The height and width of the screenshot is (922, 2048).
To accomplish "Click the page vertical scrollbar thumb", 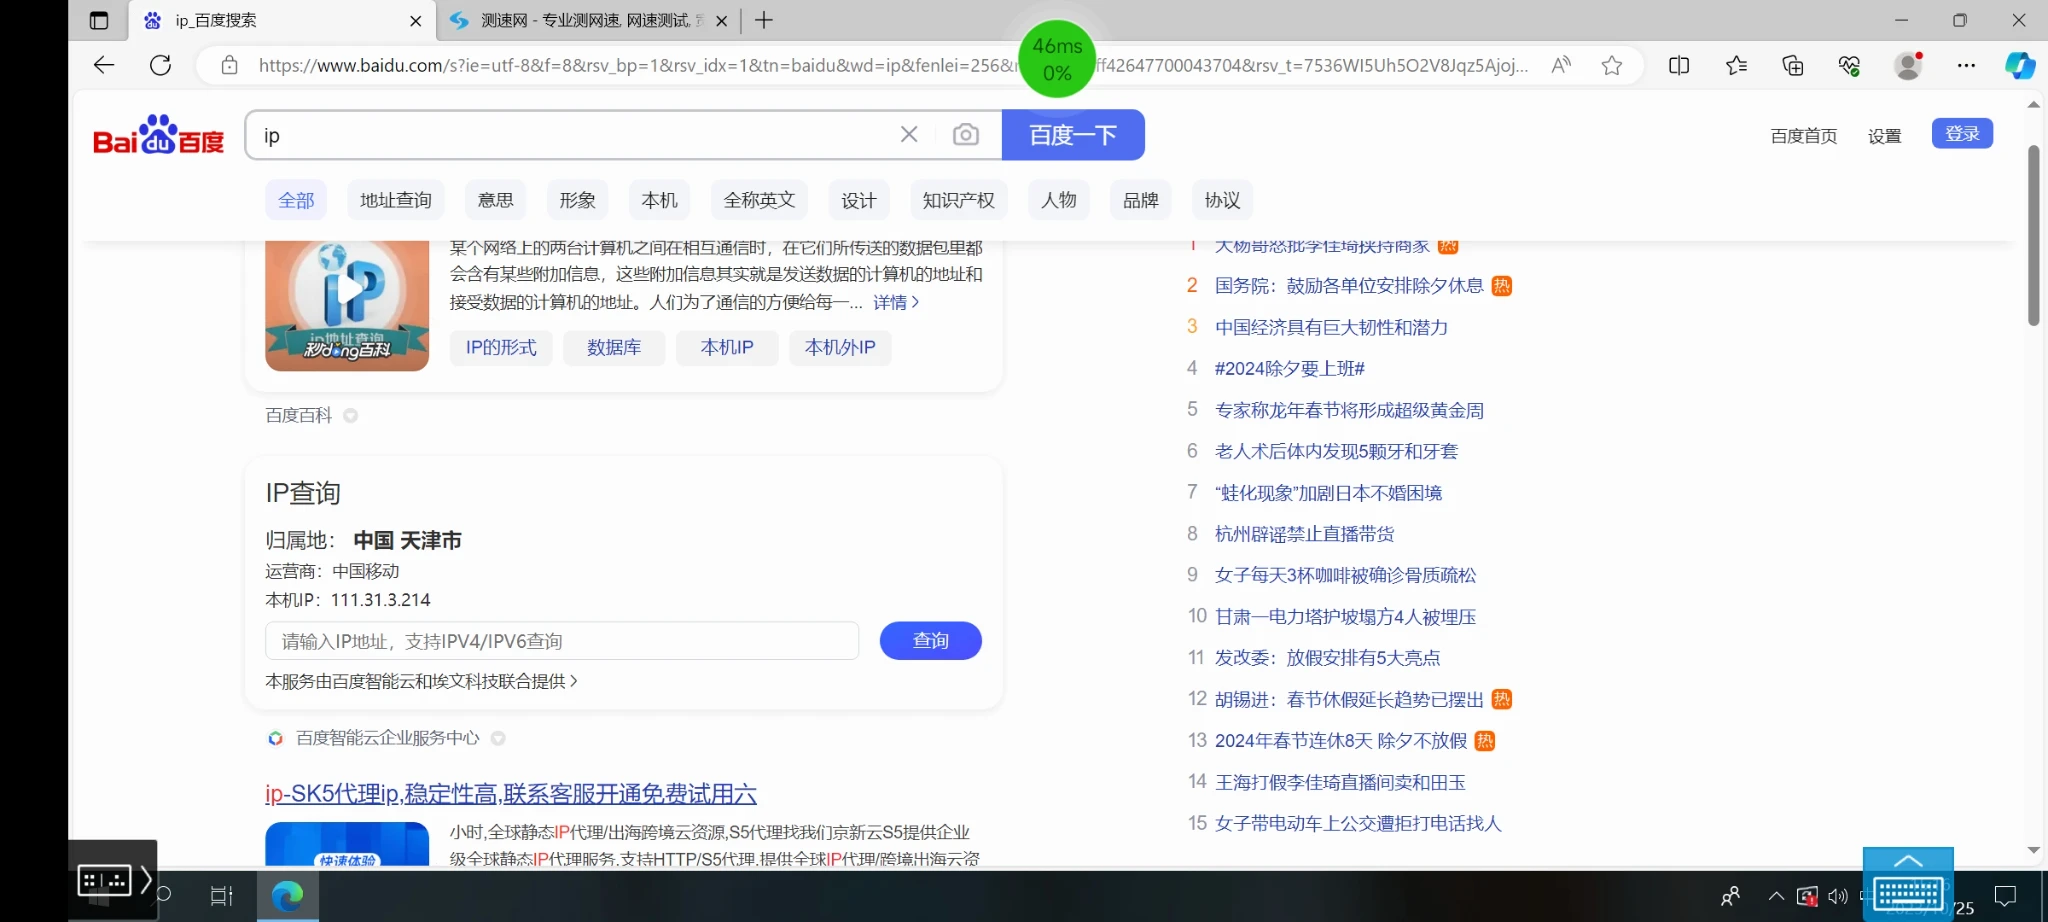I will point(2033,235).
